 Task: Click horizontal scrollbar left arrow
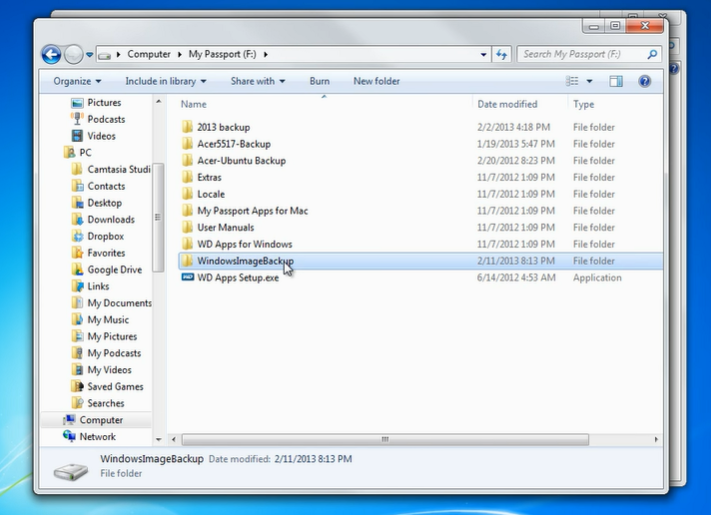click(174, 439)
